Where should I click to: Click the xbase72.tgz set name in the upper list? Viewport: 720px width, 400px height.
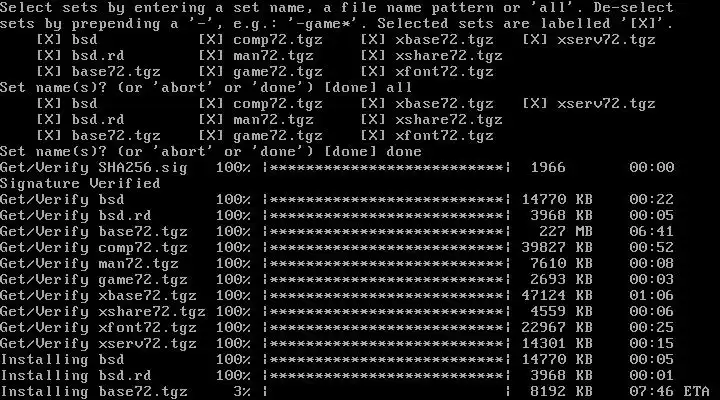444,40
